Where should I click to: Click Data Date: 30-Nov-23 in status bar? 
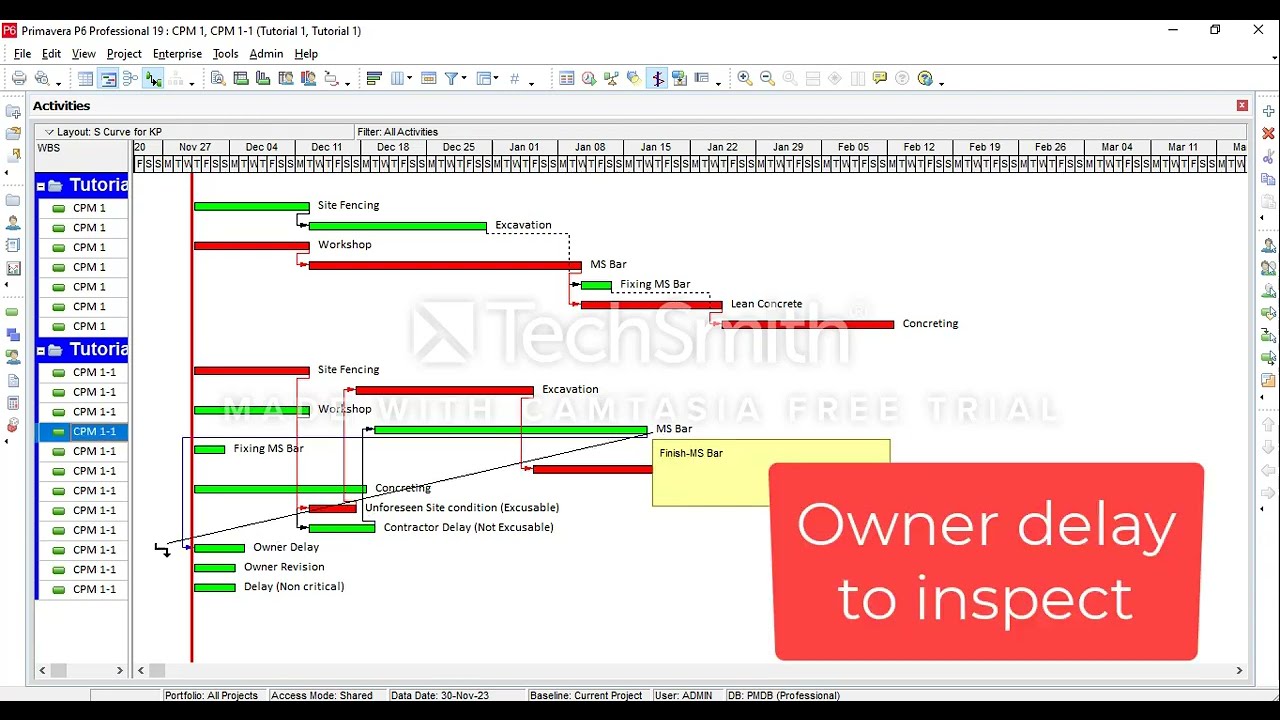pos(440,695)
